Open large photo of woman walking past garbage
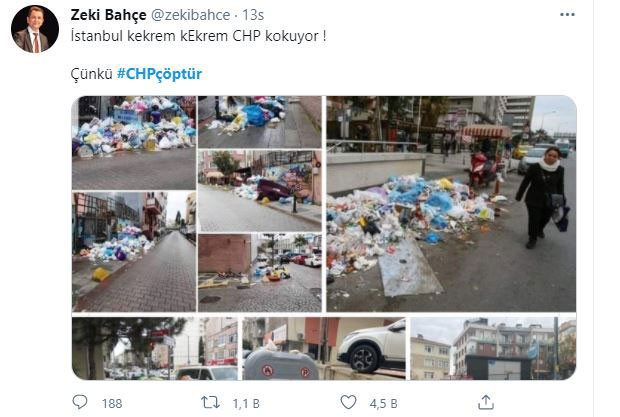The width and height of the screenshot is (620, 417). pyautogui.click(x=451, y=204)
